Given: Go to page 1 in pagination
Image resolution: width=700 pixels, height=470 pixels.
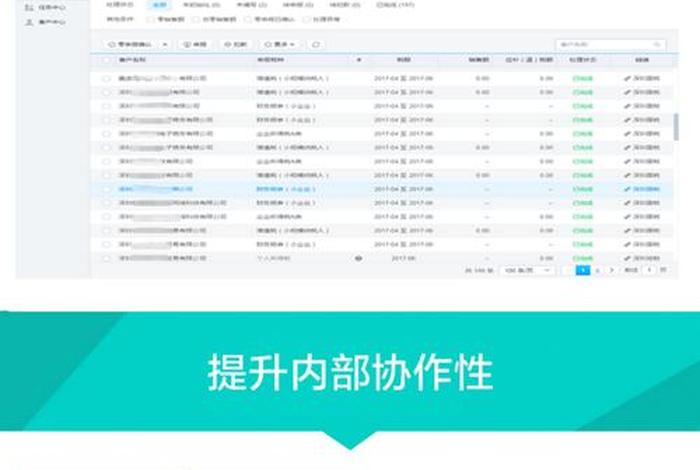Looking at the screenshot, I should coord(583,270).
